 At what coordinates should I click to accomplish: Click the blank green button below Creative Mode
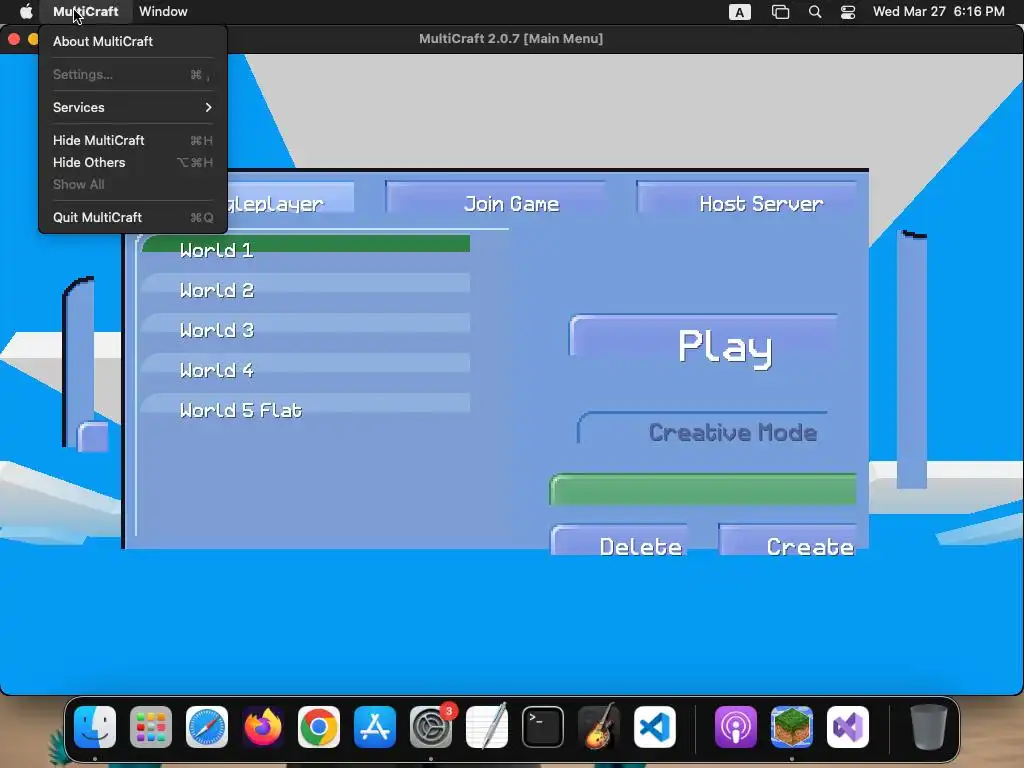click(703, 490)
